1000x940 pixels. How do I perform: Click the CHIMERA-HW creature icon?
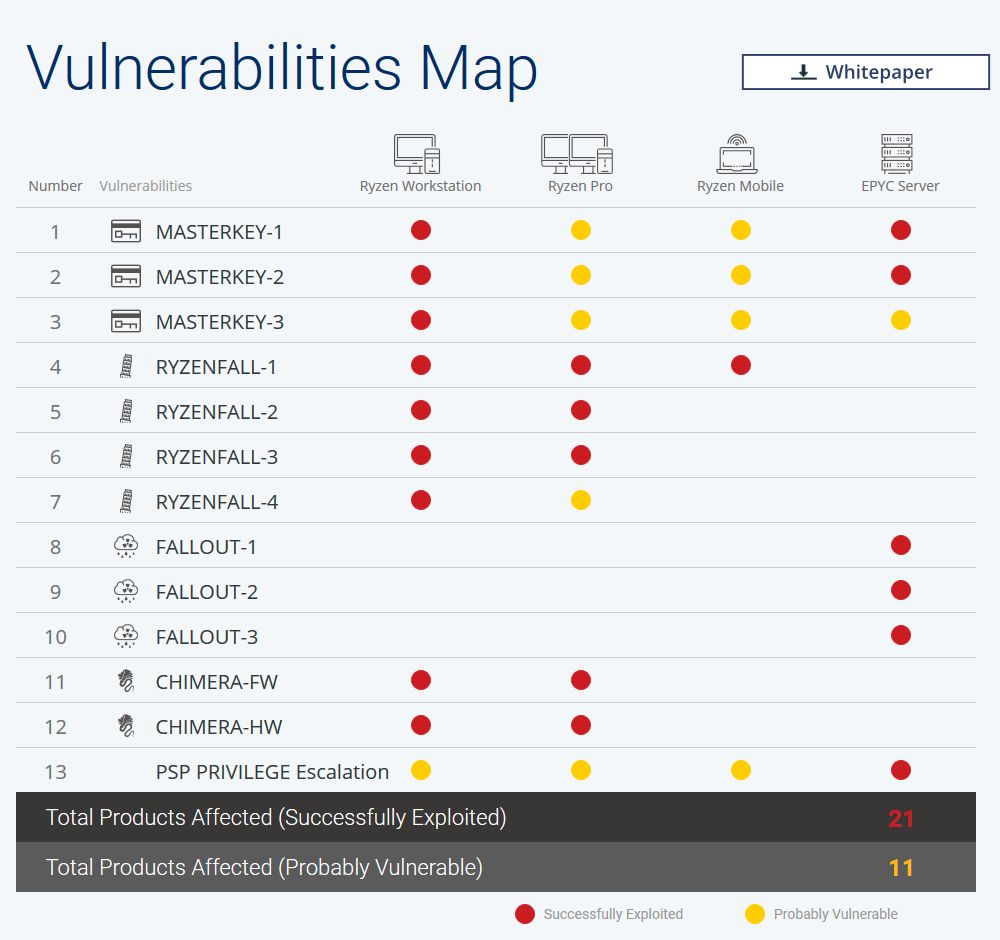click(x=126, y=726)
